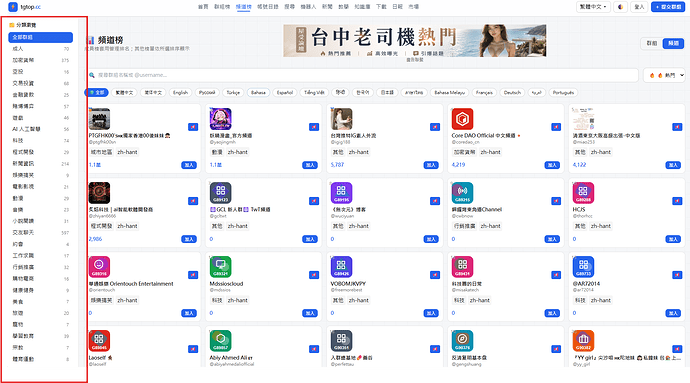Click the bar chart icon beside 頻道榜 heading
Screen dimensions: 690x383
click(91, 40)
